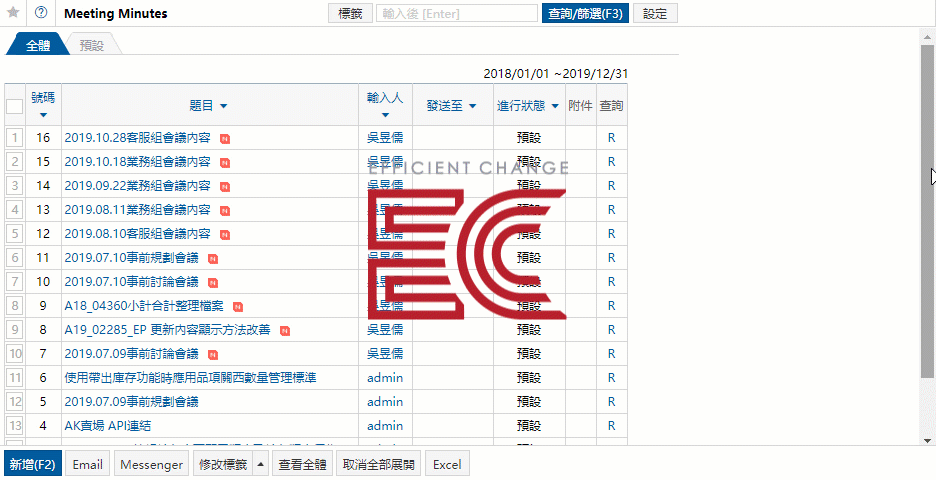Click the Messenger button

[x=152, y=464]
